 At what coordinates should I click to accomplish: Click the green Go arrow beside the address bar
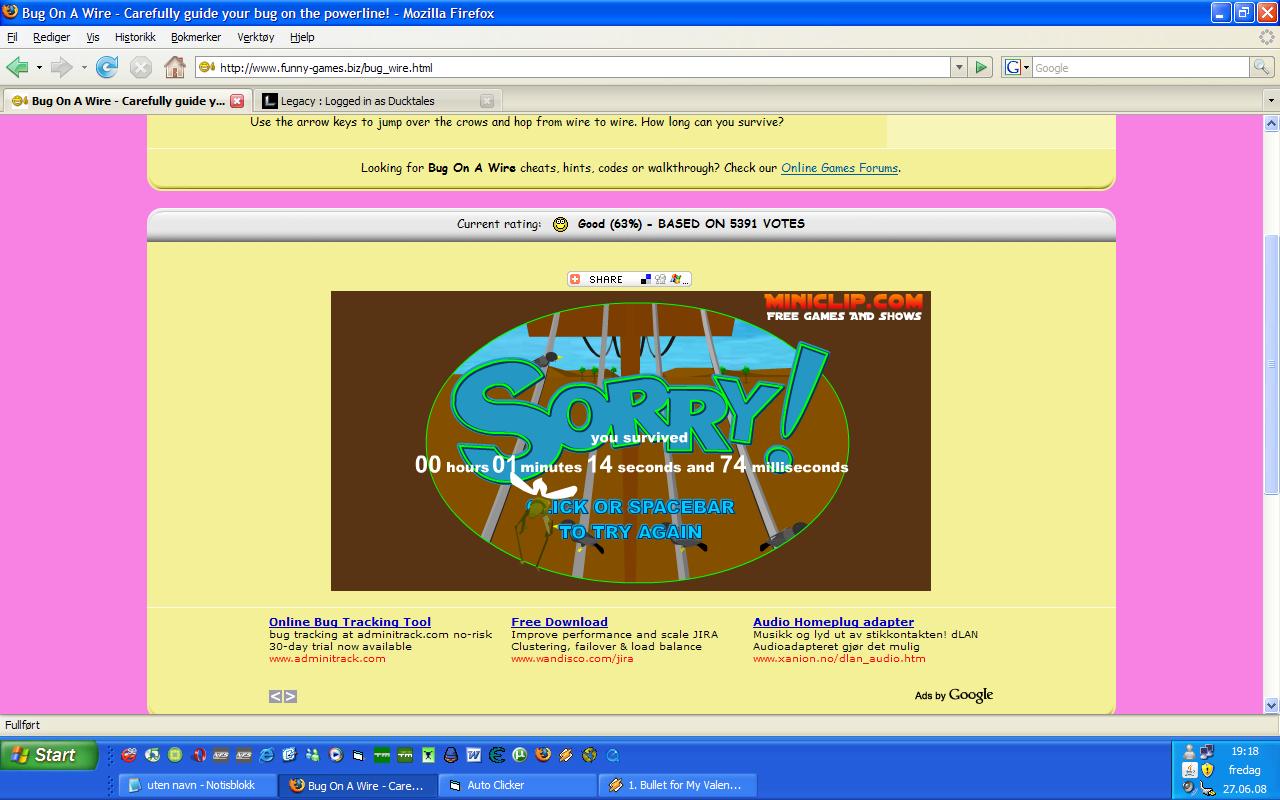click(x=981, y=67)
